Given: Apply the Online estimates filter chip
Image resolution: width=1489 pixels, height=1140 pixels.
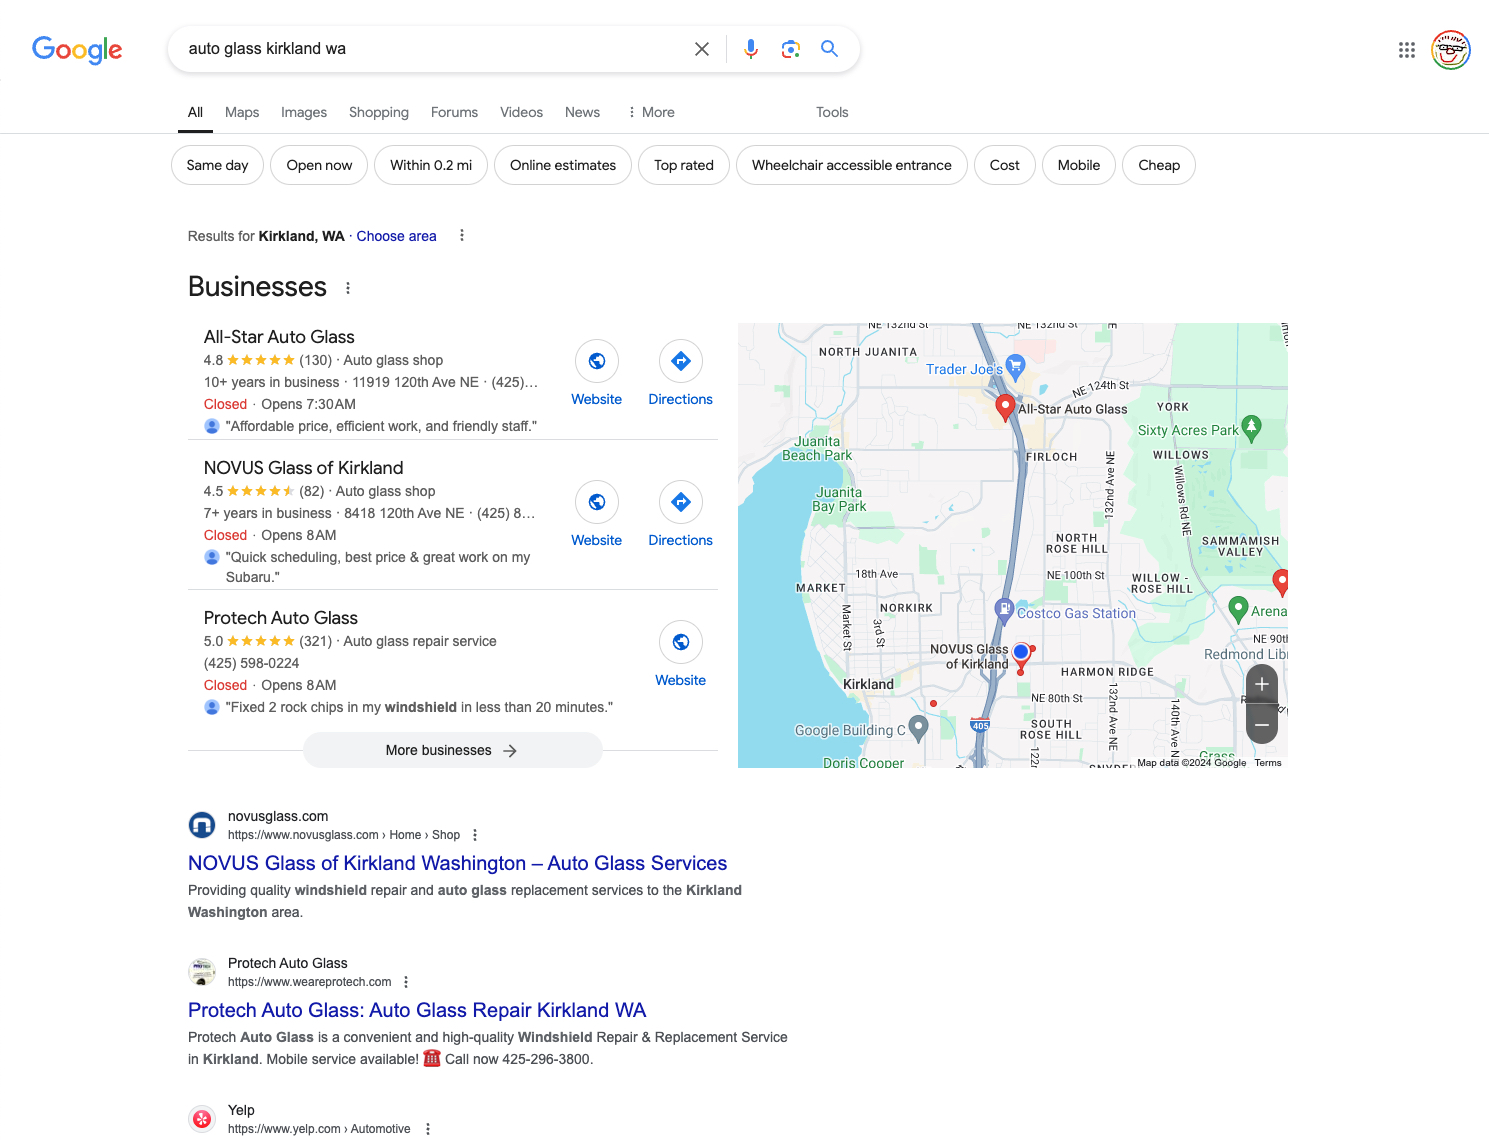Looking at the screenshot, I should tap(563, 165).
